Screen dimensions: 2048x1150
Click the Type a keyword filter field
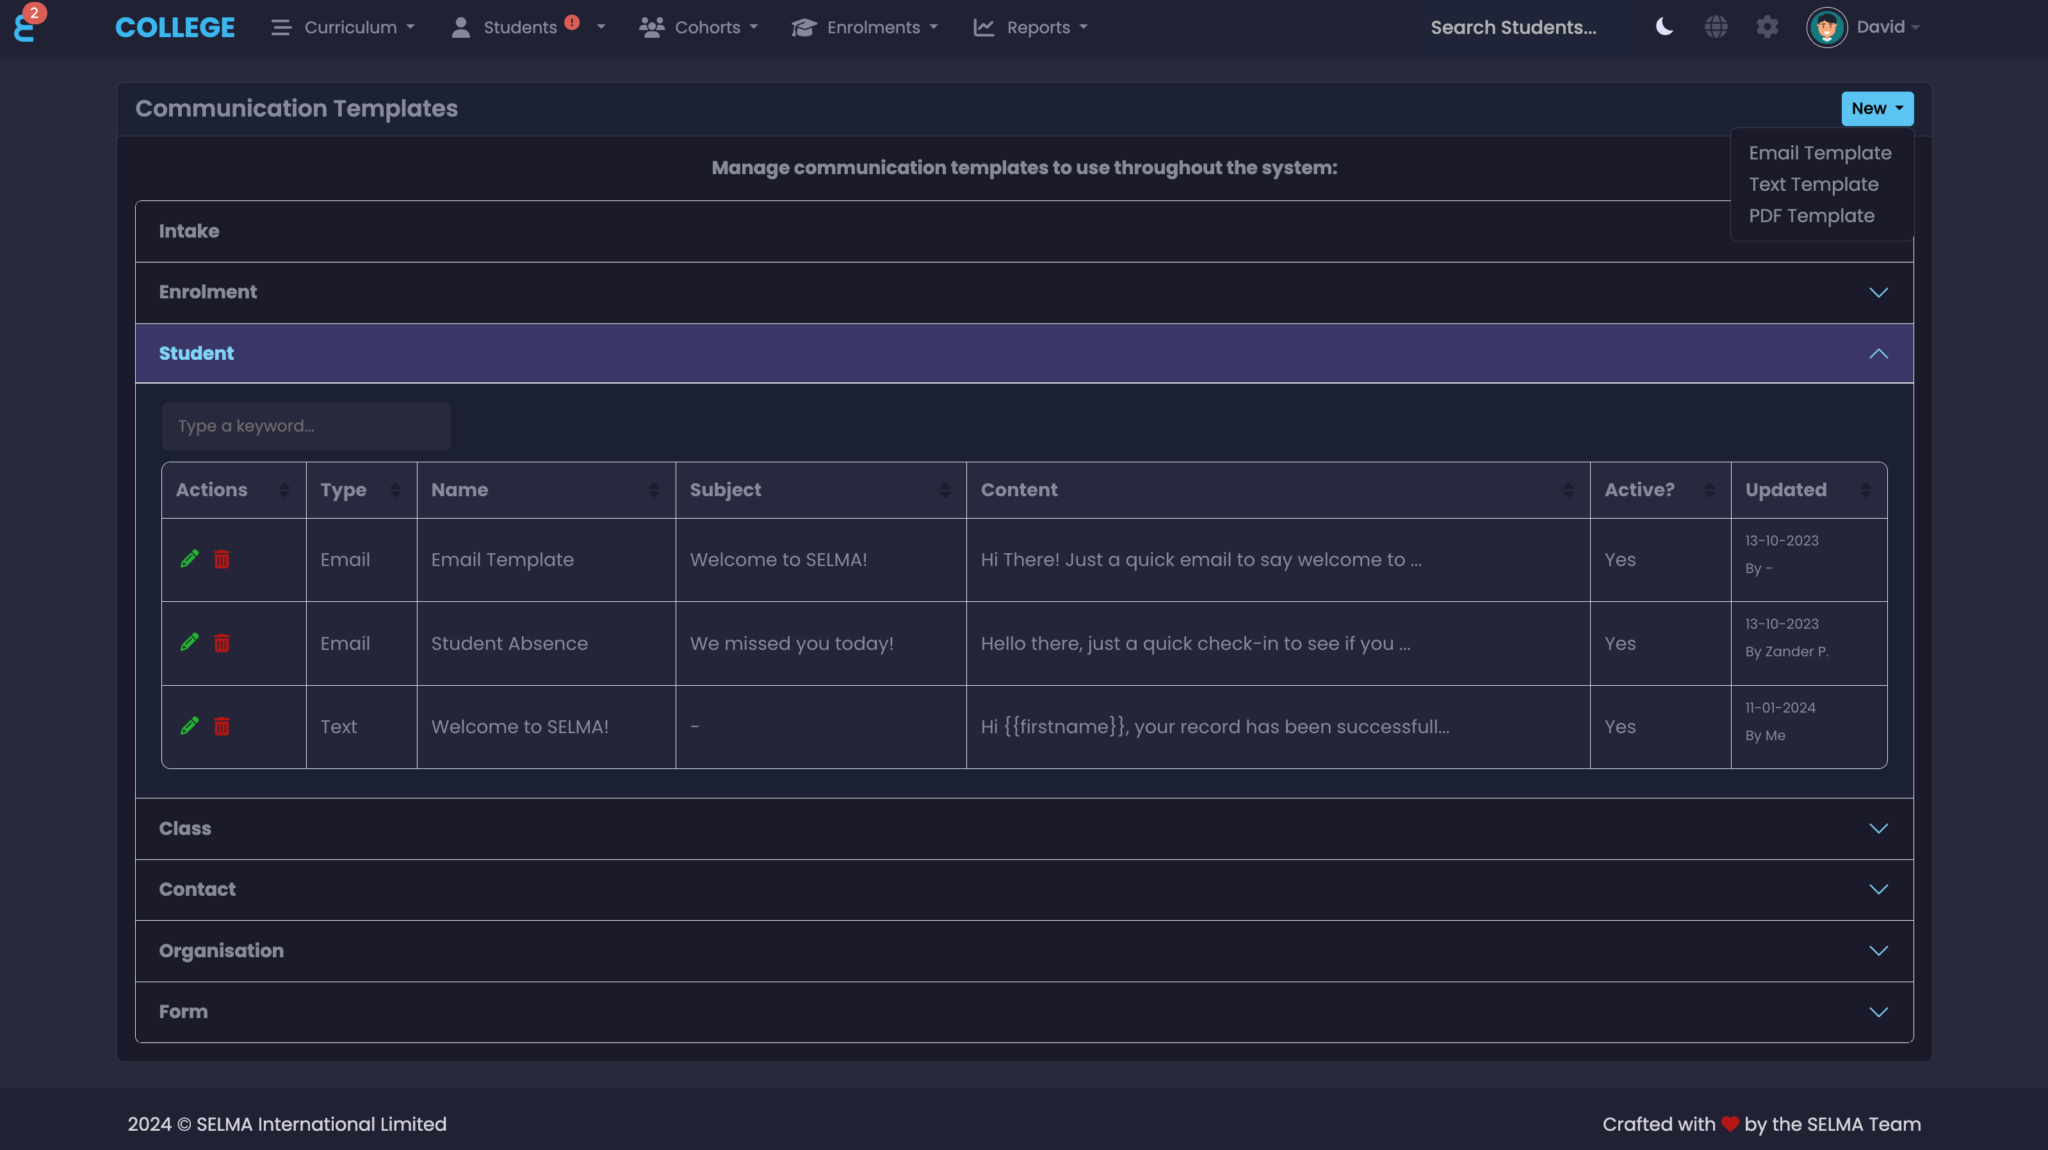[306, 427]
